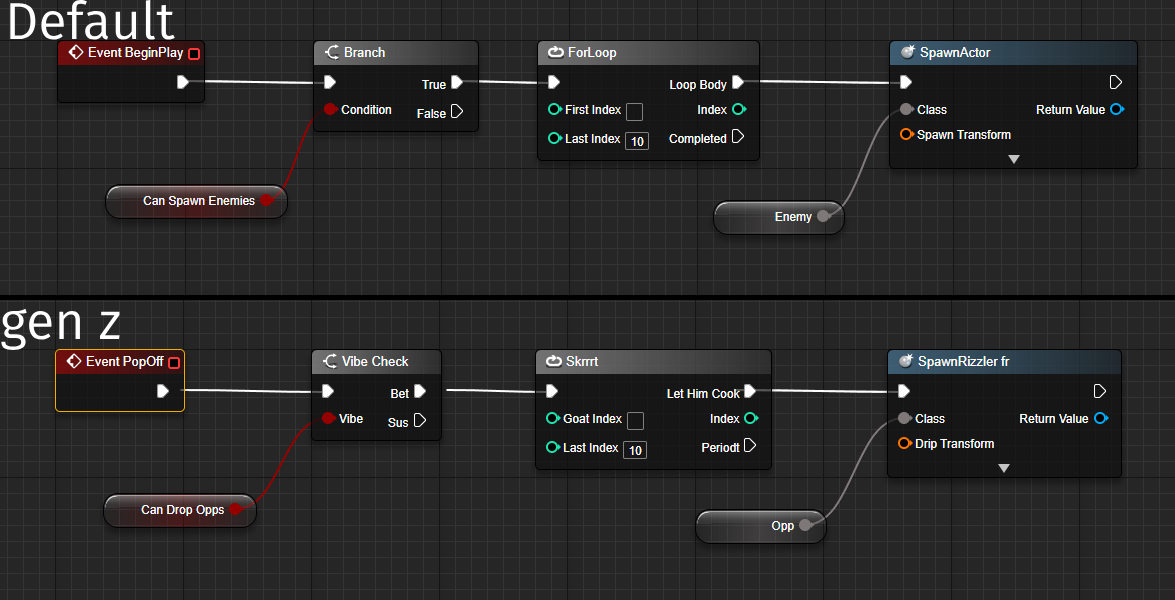The width and height of the screenshot is (1175, 600).
Task: Toggle the red debug square on Event PopOff
Action: coord(174,361)
